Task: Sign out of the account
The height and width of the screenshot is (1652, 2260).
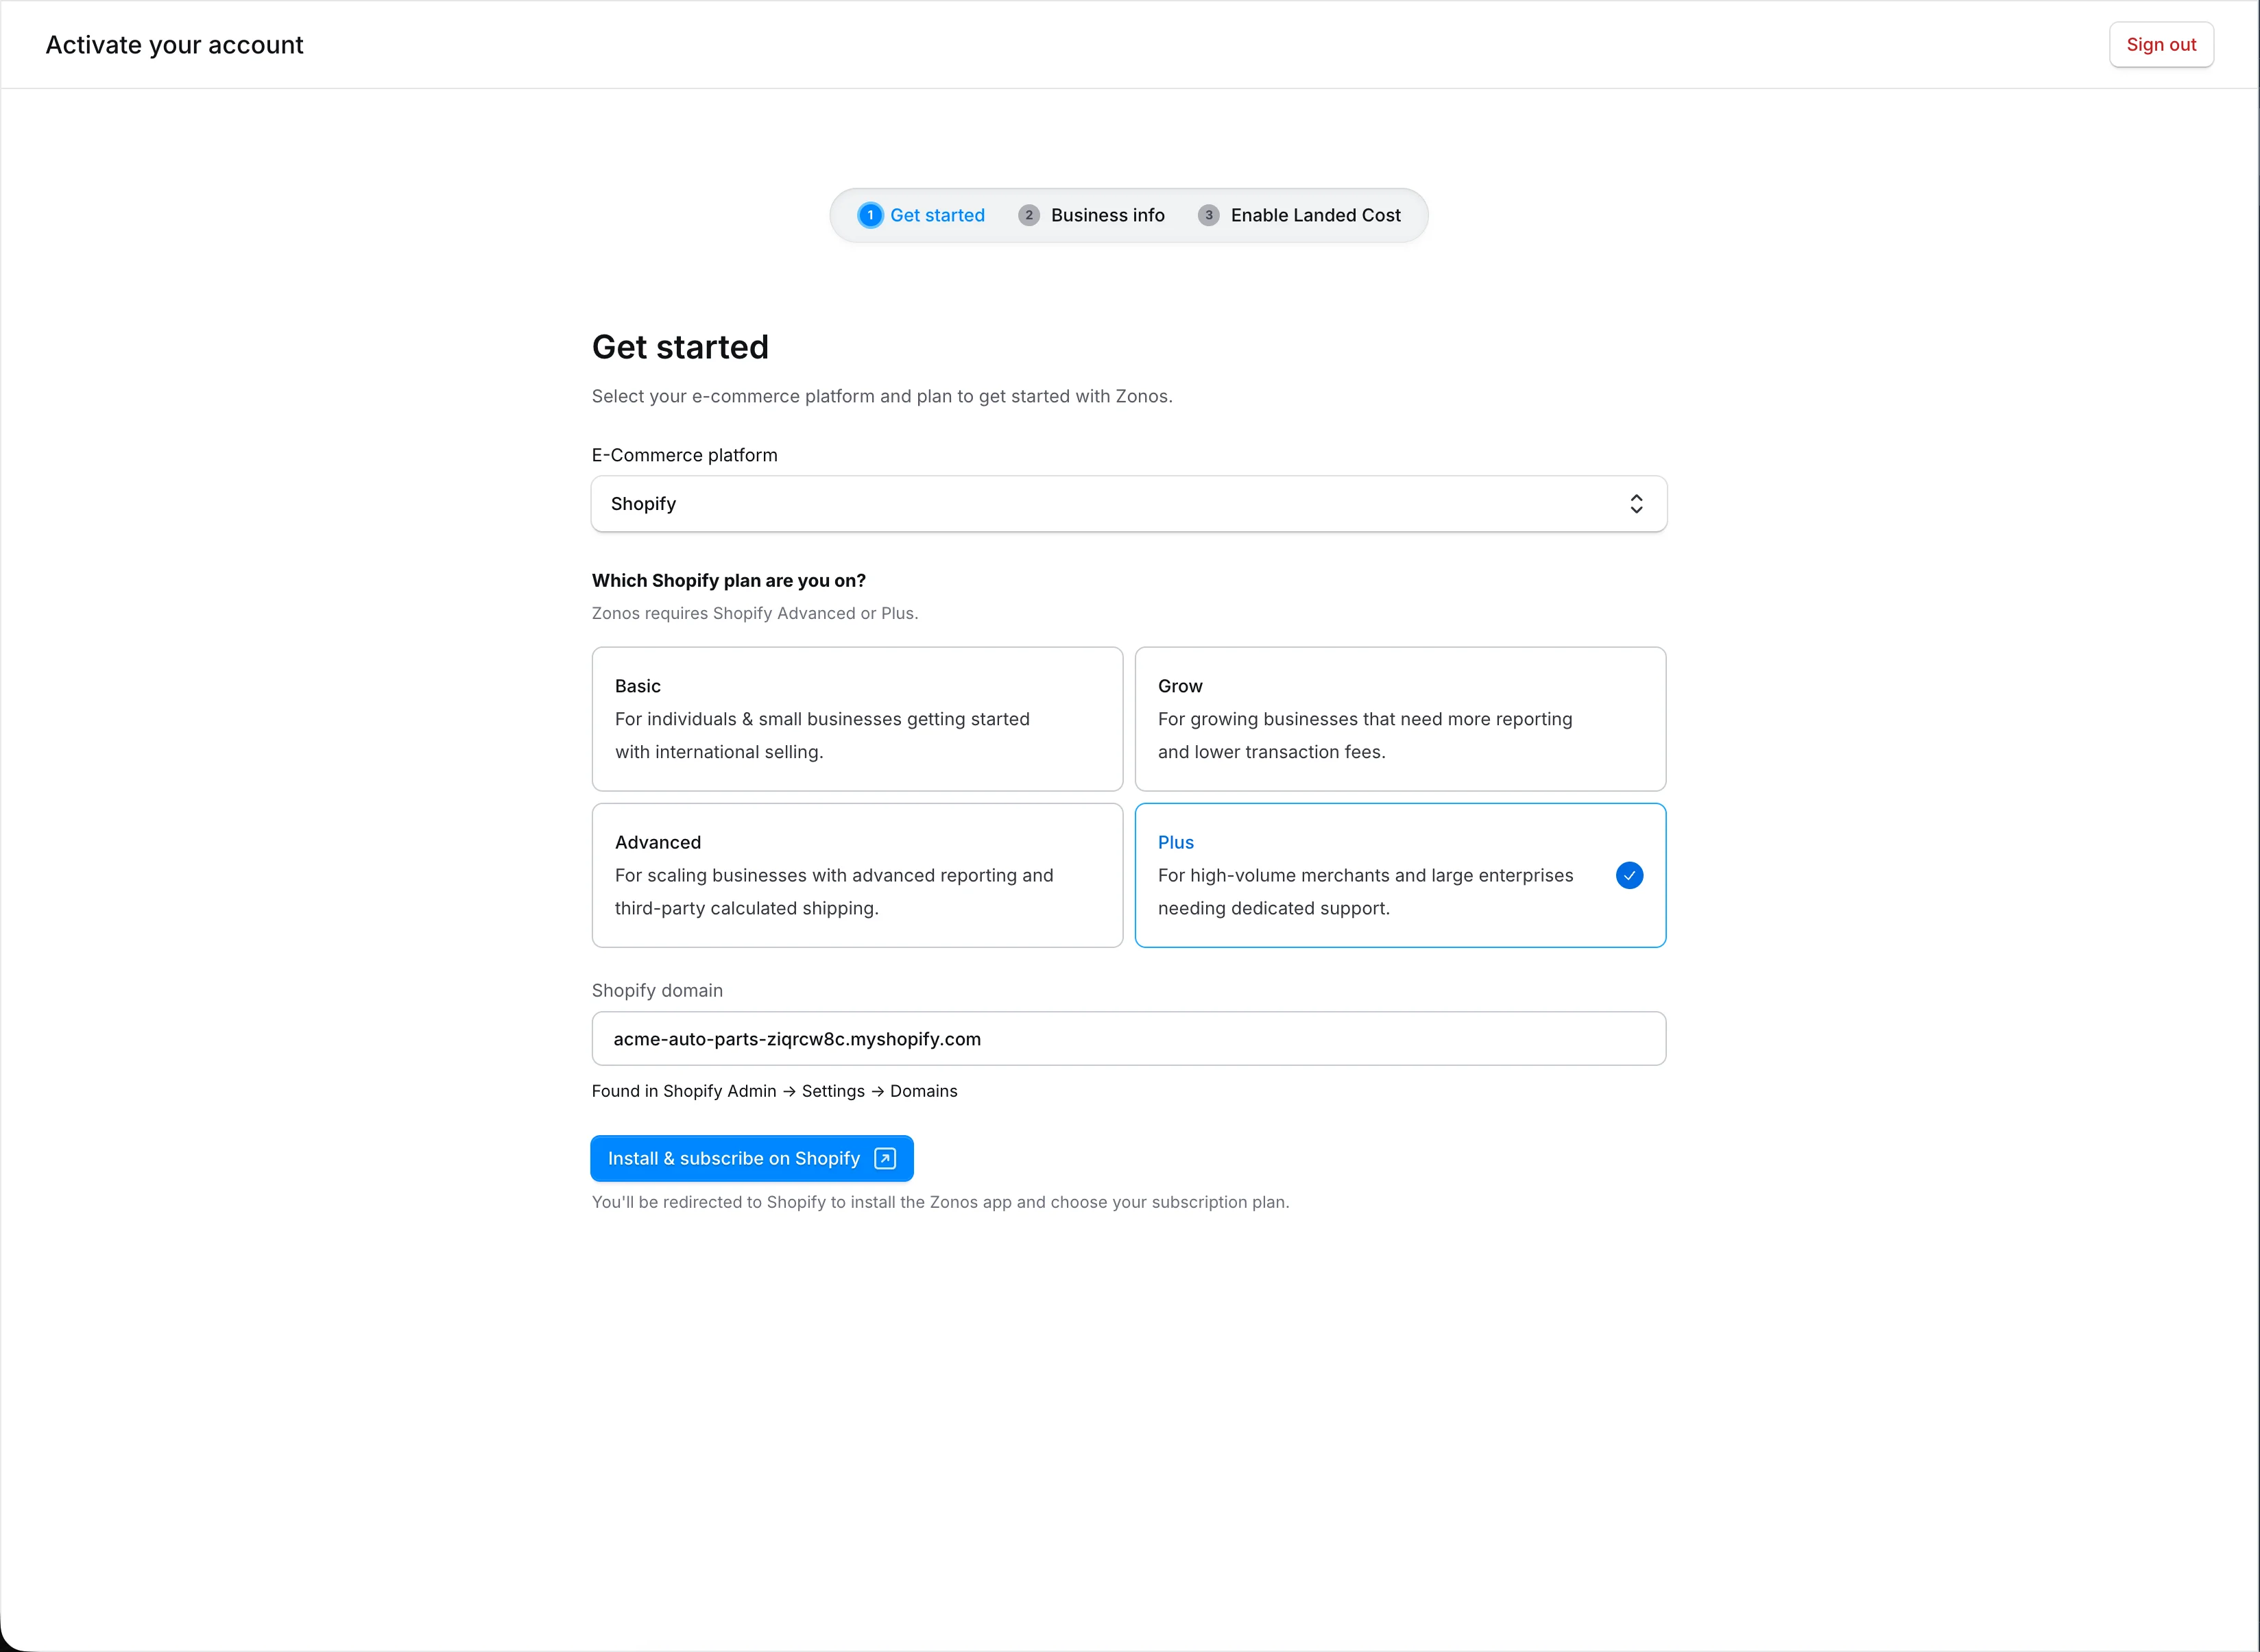Action: [x=2161, y=44]
